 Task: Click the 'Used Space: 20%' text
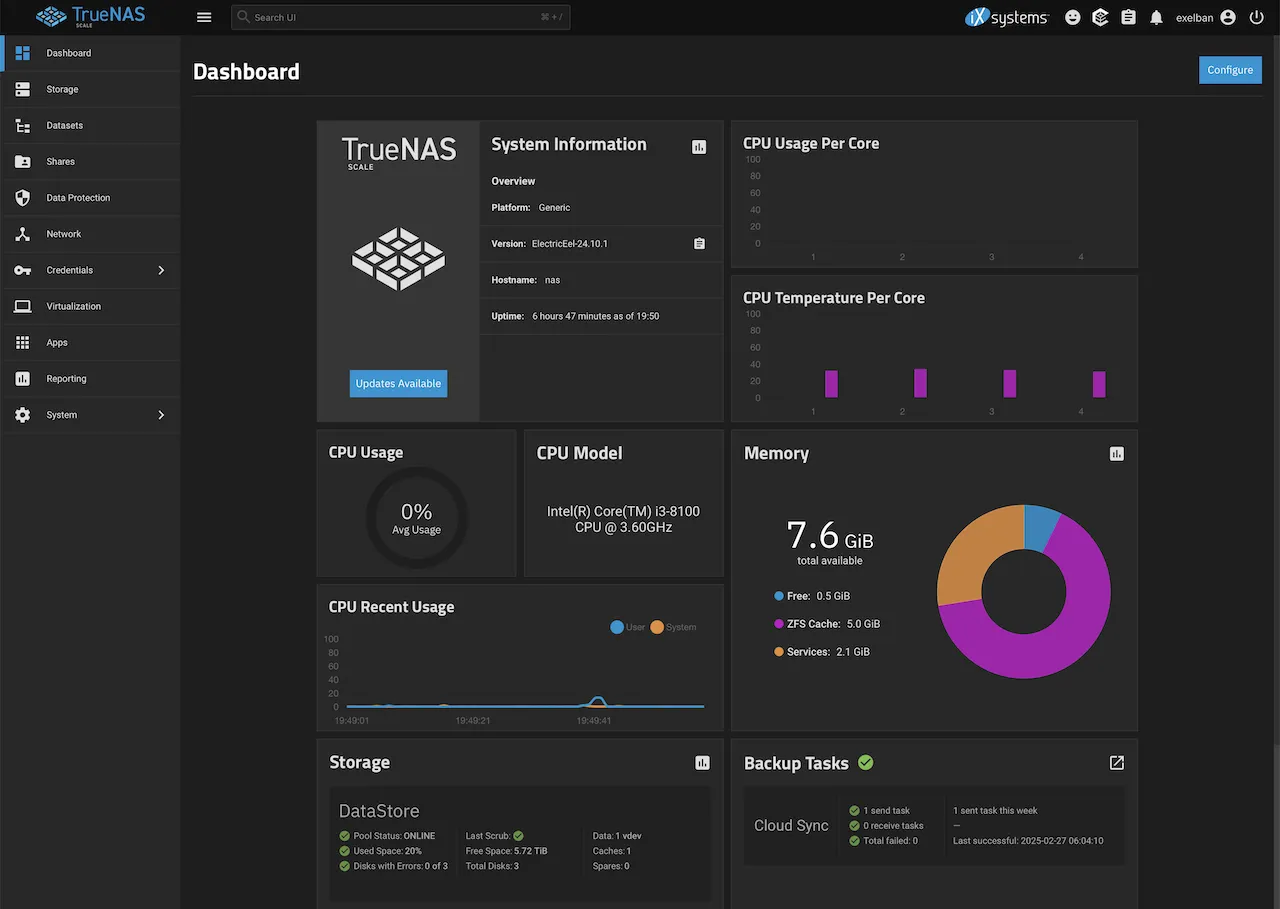click(387, 851)
